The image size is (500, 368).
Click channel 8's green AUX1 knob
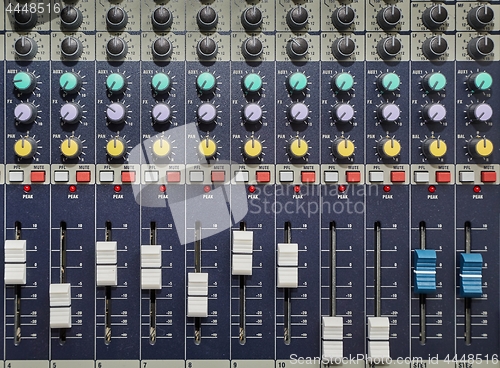(206, 82)
